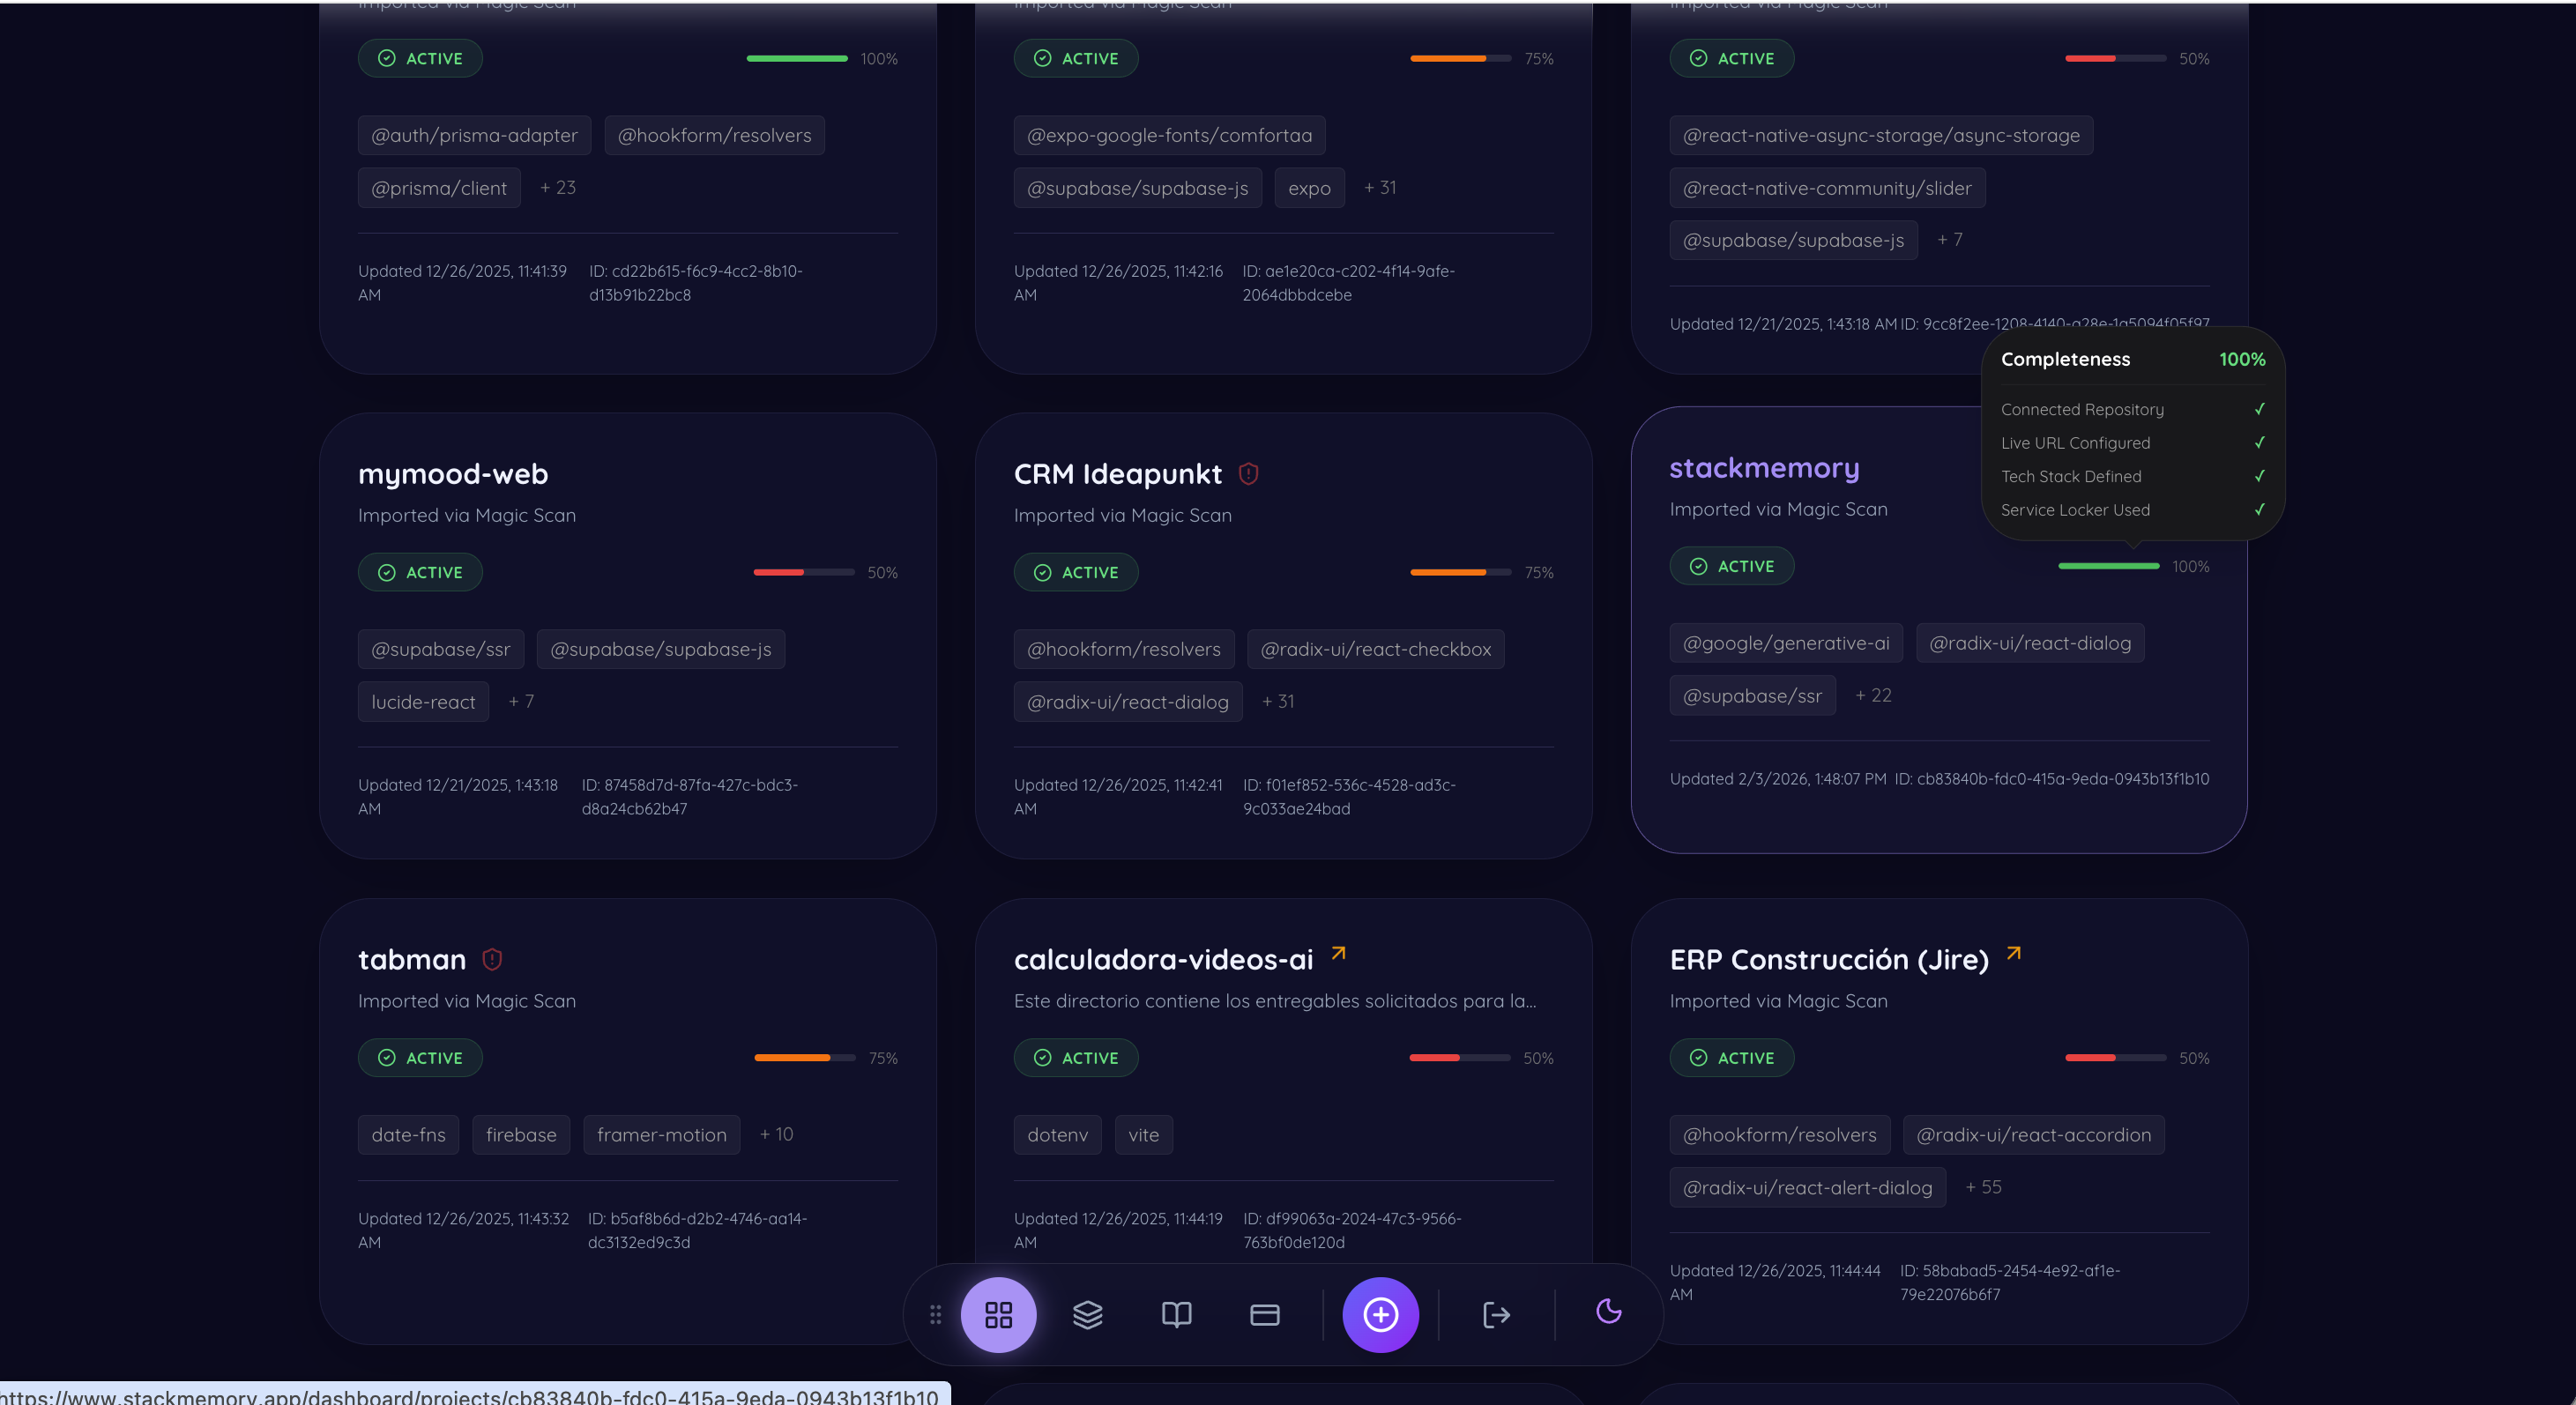Screen dimensions: 2576x1405
Task: Open the book documentation icon in dock
Action: coord(1176,1314)
